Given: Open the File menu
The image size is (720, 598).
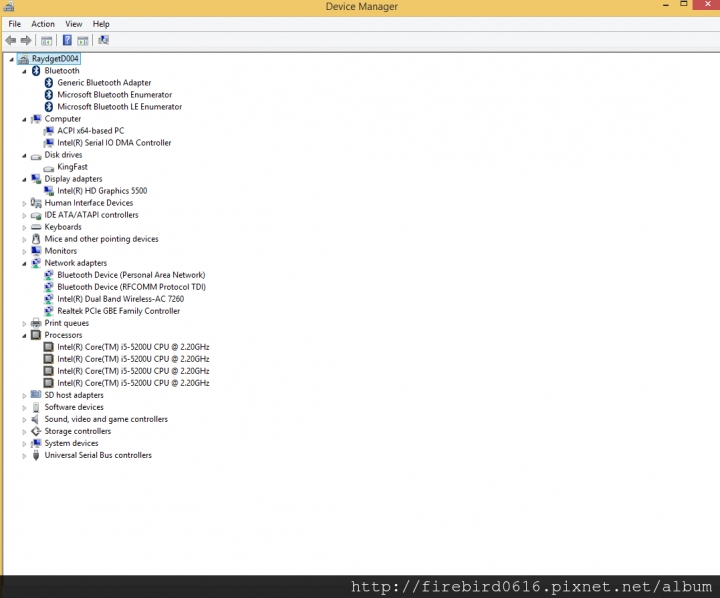Looking at the screenshot, I should (15, 24).
